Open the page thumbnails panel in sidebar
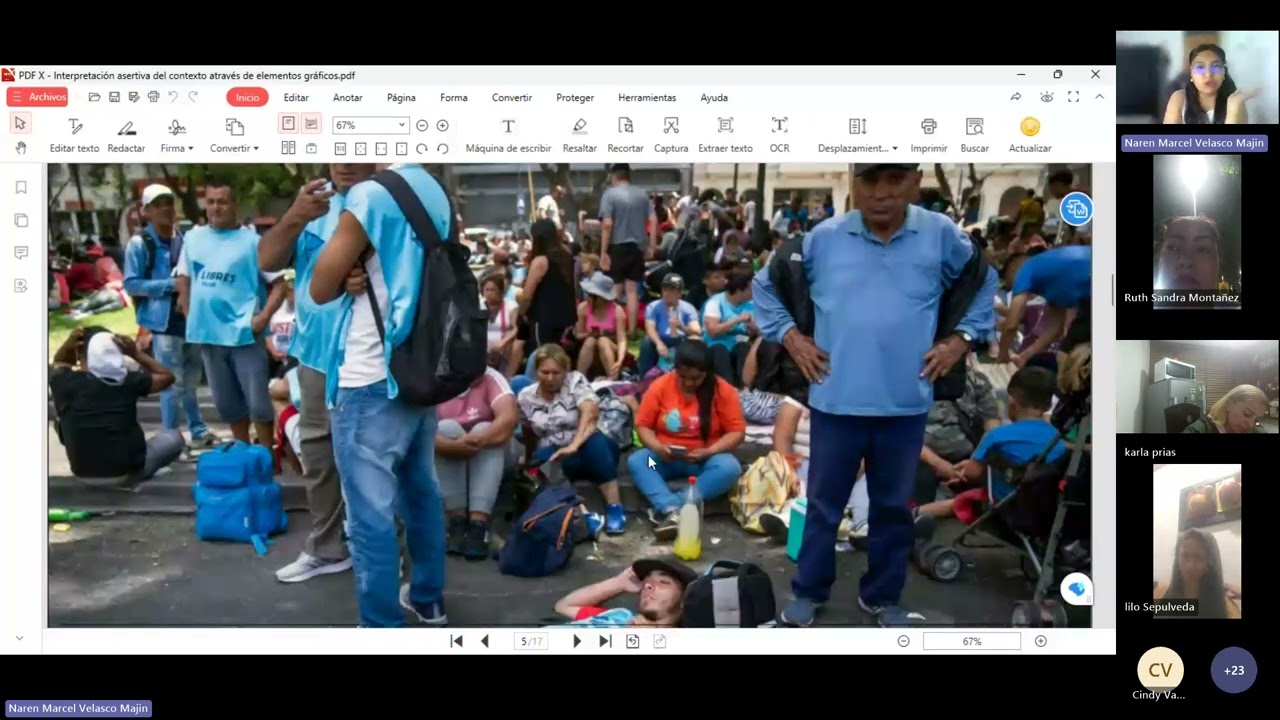 (x=21, y=220)
